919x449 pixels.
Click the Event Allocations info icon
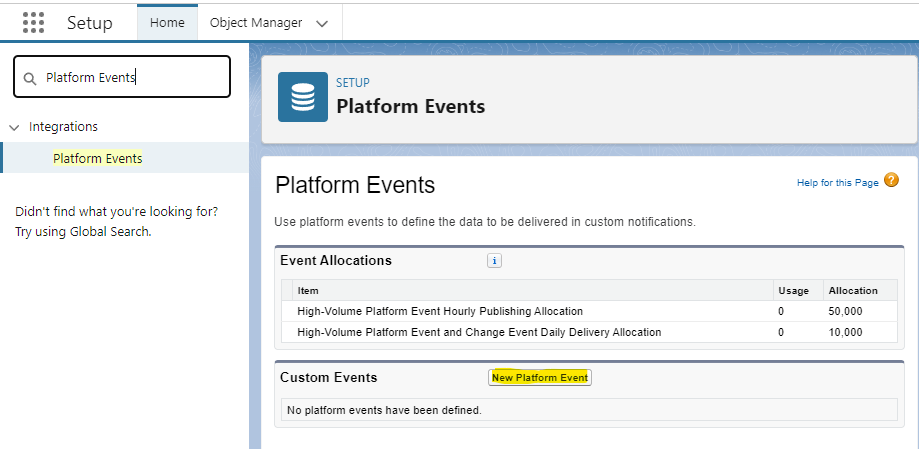494,261
